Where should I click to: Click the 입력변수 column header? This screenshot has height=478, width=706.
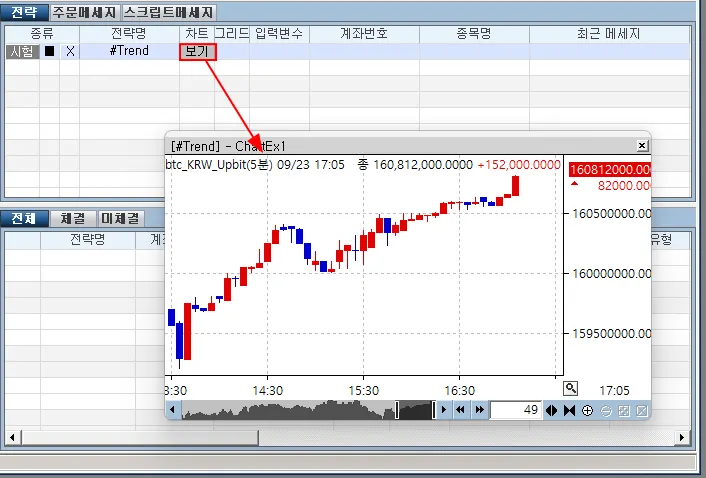[279, 34]
